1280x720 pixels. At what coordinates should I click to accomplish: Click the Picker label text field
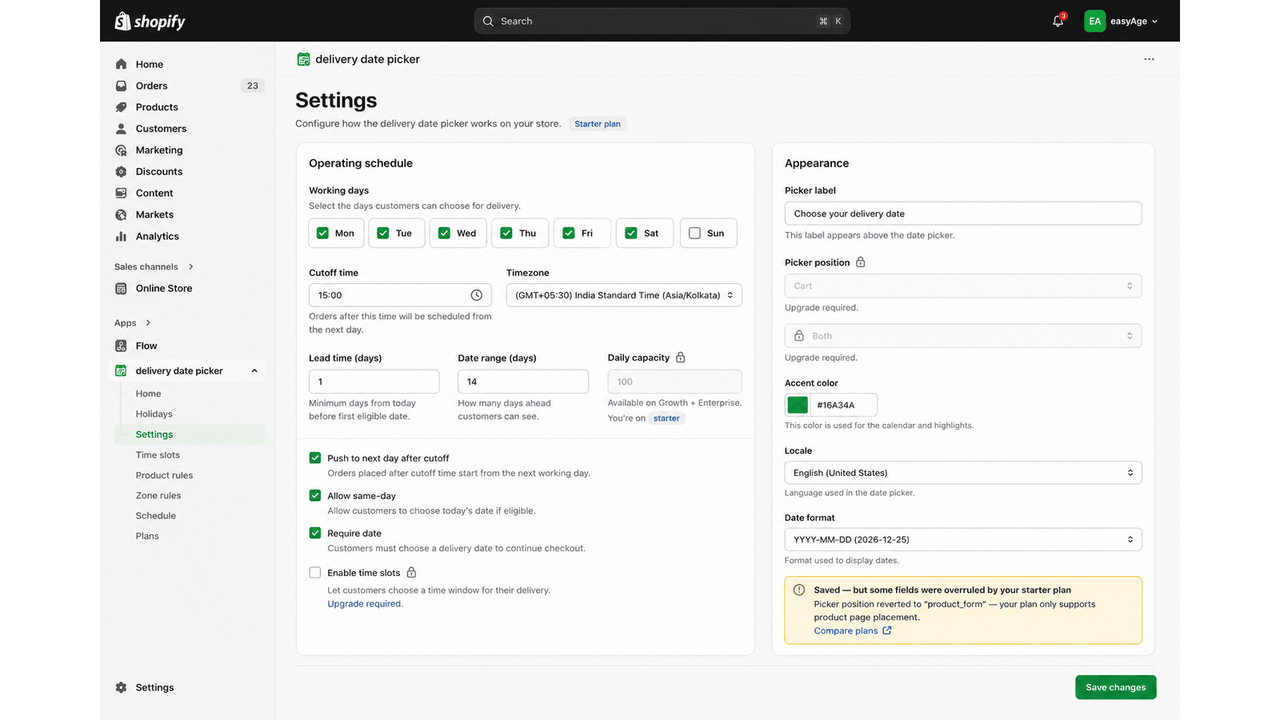tap(963, 213)
